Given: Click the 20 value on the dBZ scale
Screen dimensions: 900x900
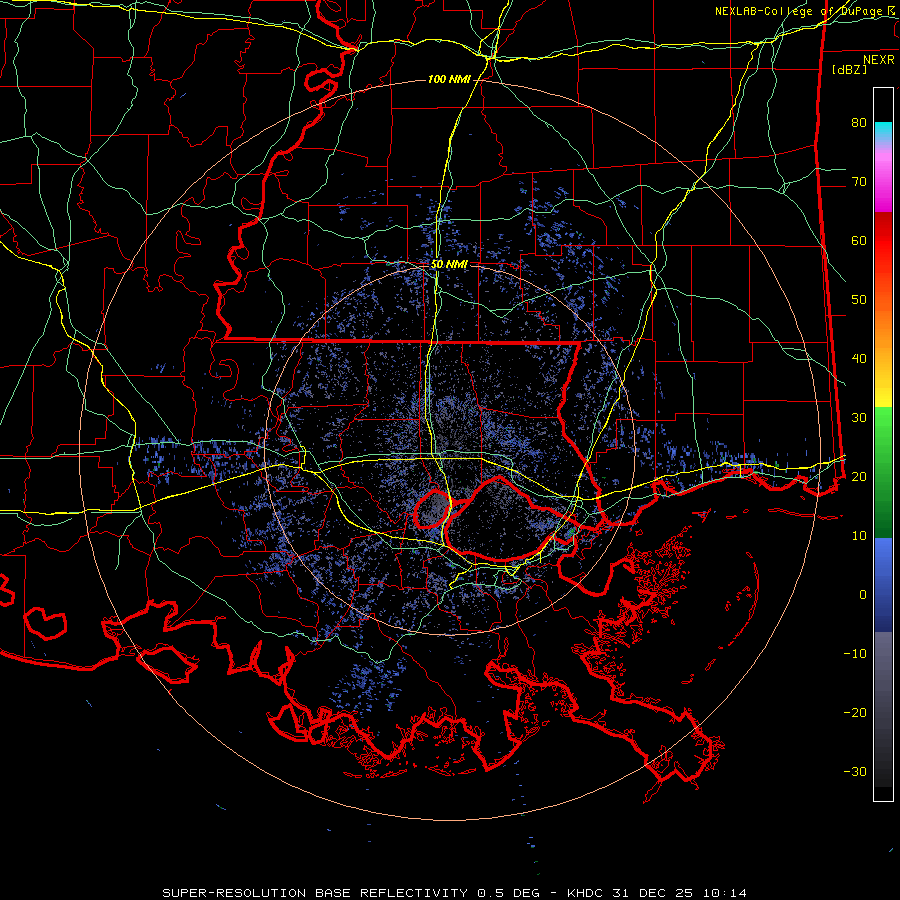Looking at the screenshot, I should coord(859,476).
